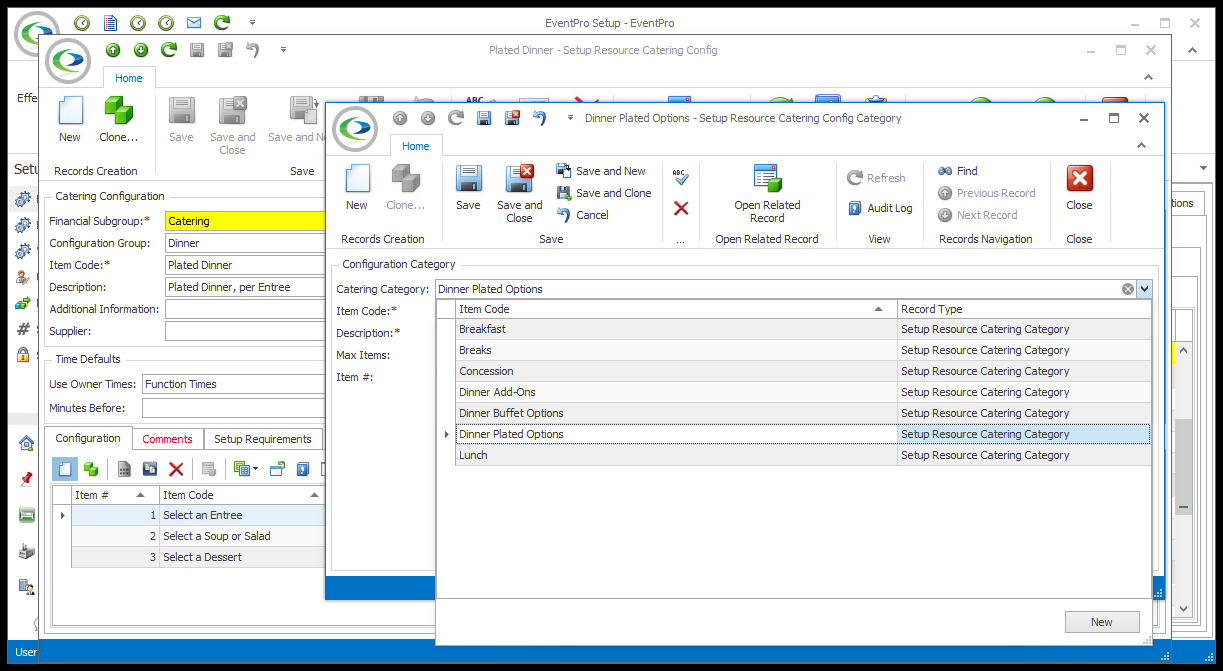Select the Home tab in the Plated Dinner window
The image size is (1223, 671).
coord(129,78)
